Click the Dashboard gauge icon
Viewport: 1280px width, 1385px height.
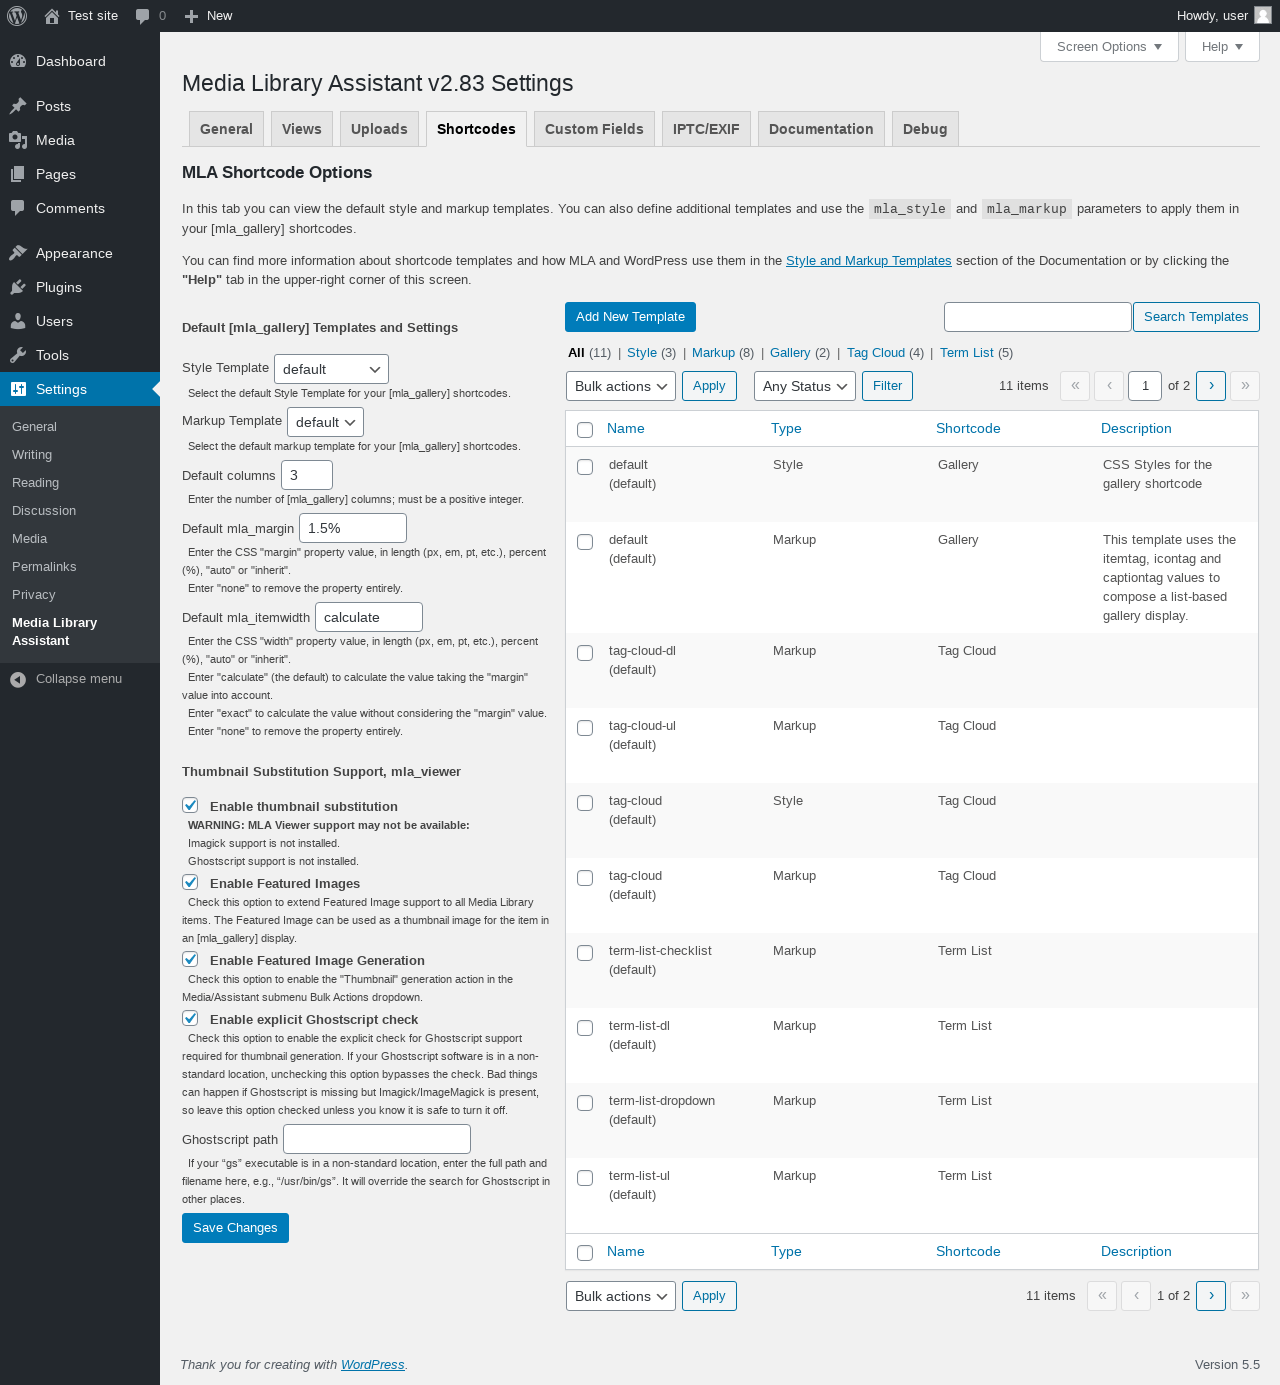[x=18, y=61]
